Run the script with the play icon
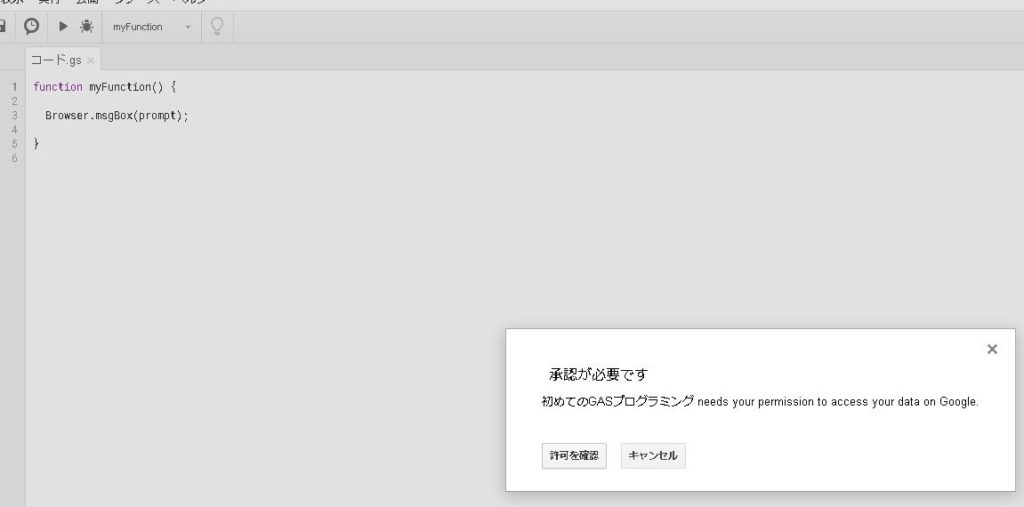The width and height of the screenshot is (1024, 507). (x=63, y=27)
